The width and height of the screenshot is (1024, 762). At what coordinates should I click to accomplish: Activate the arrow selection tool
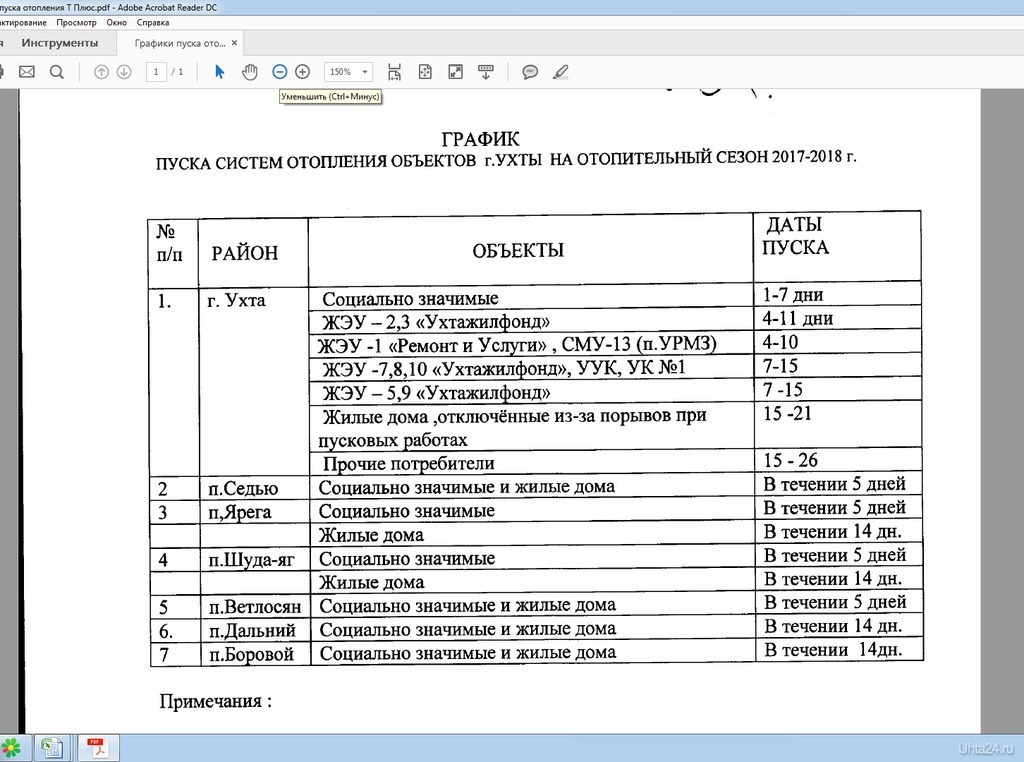point(219,72)
